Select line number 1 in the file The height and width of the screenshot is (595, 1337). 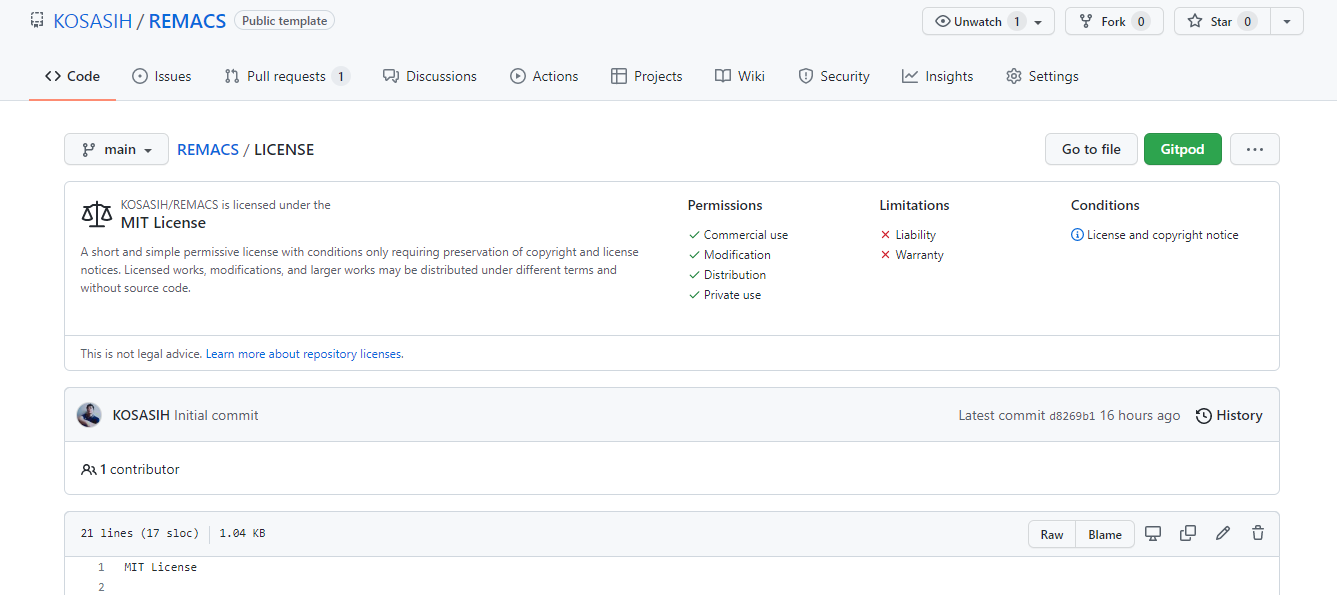(101, 567)
